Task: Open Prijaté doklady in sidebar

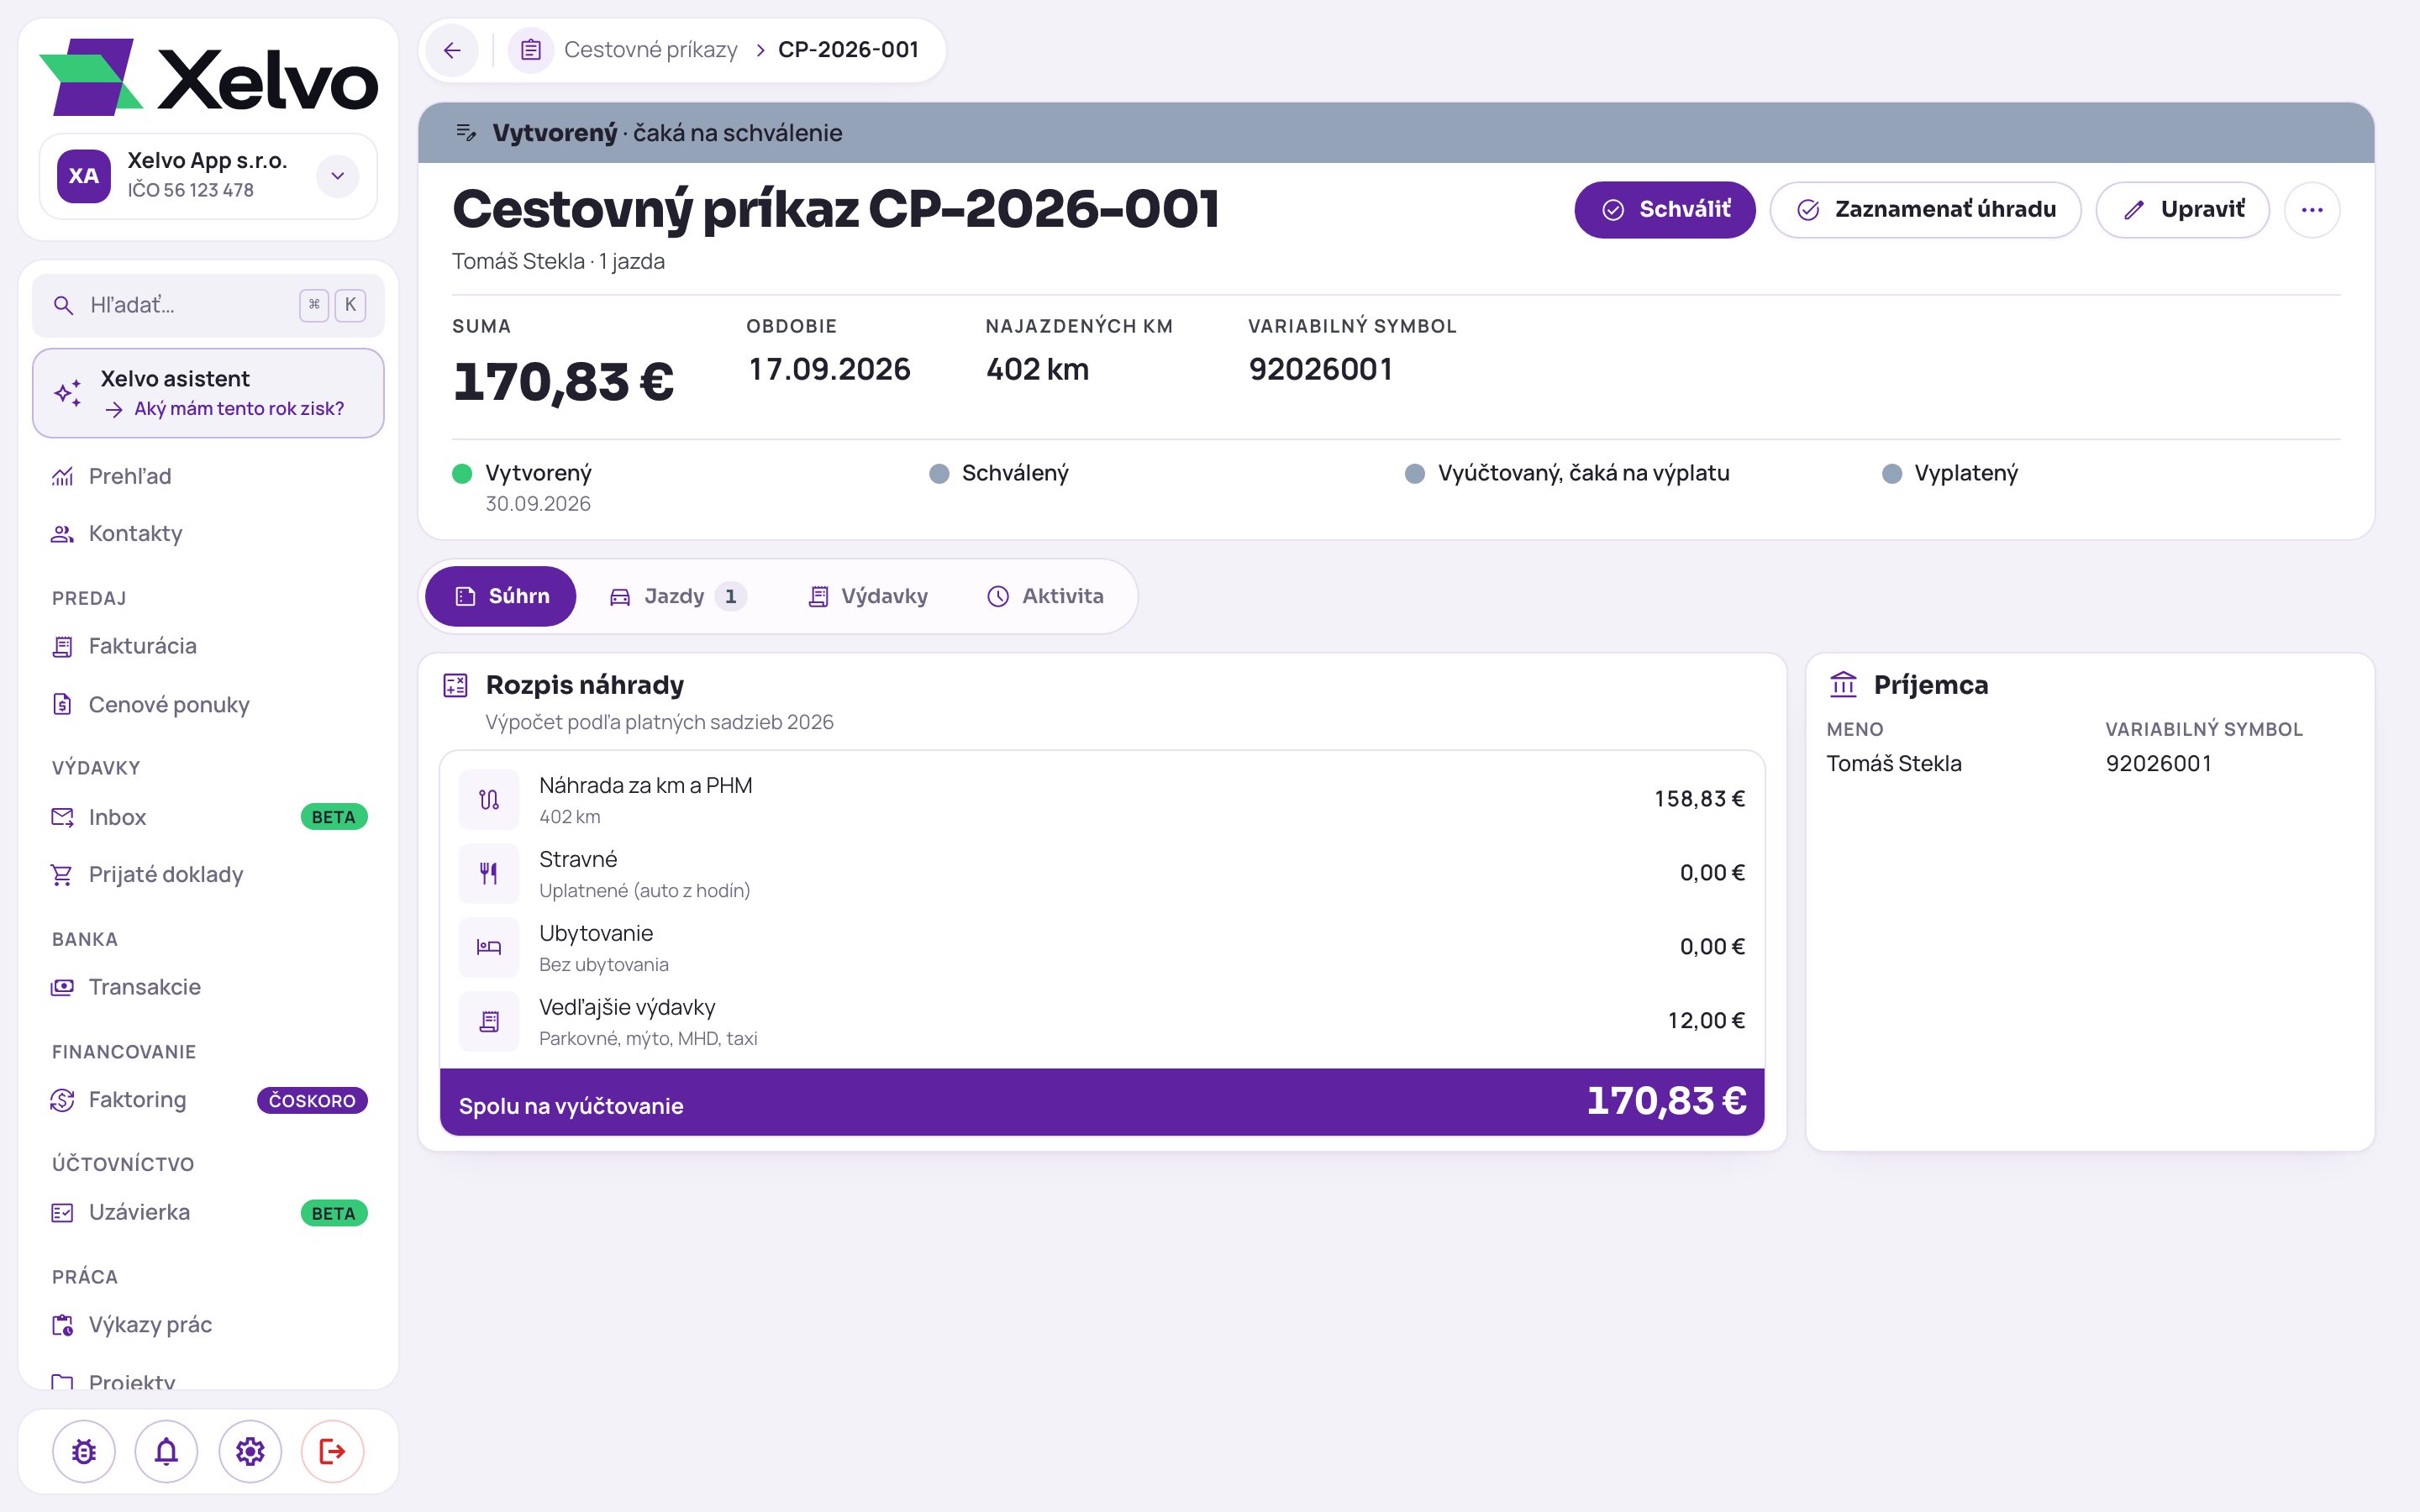Action: [x=208, y=874]
